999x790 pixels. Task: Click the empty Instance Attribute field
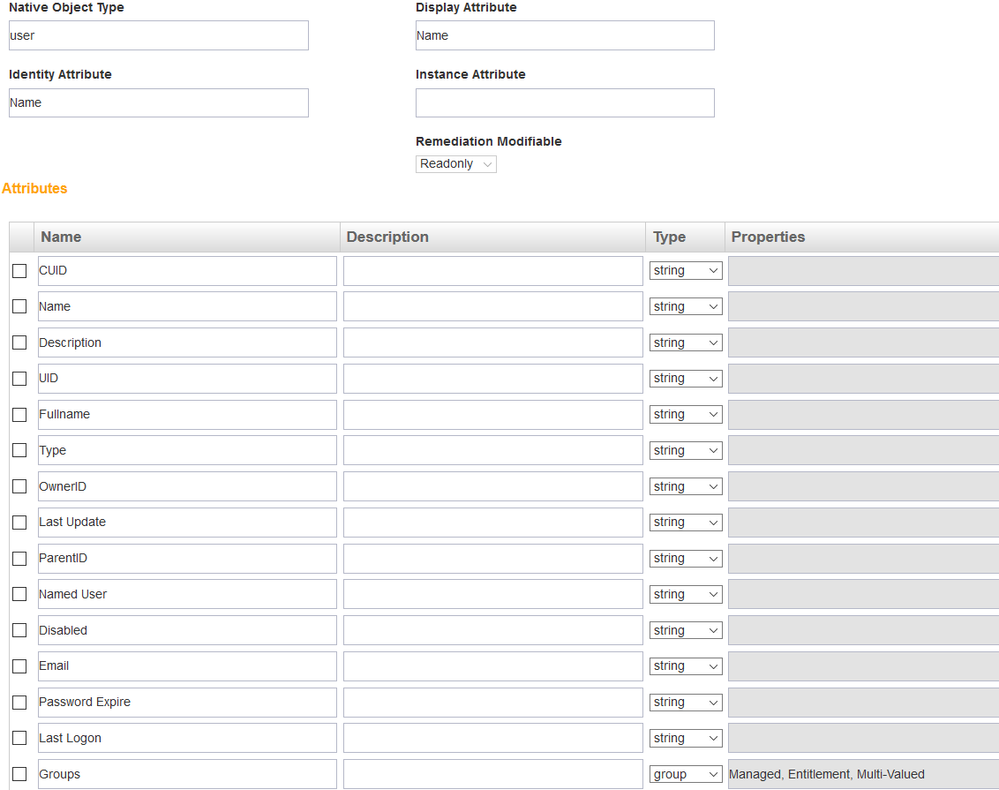pos(564,103)
